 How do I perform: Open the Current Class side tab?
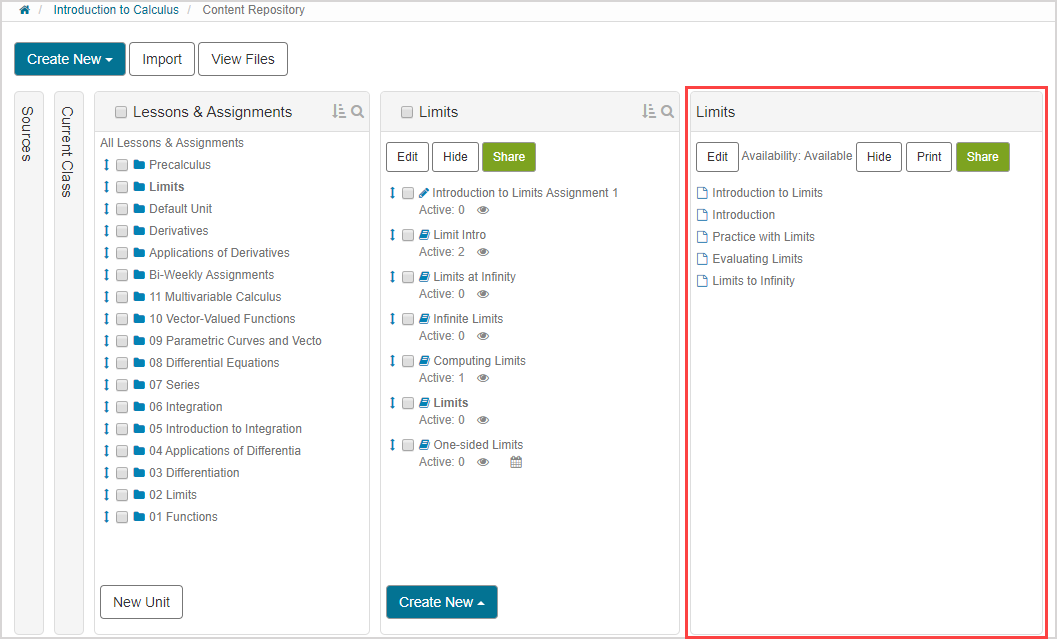(68, 152)
